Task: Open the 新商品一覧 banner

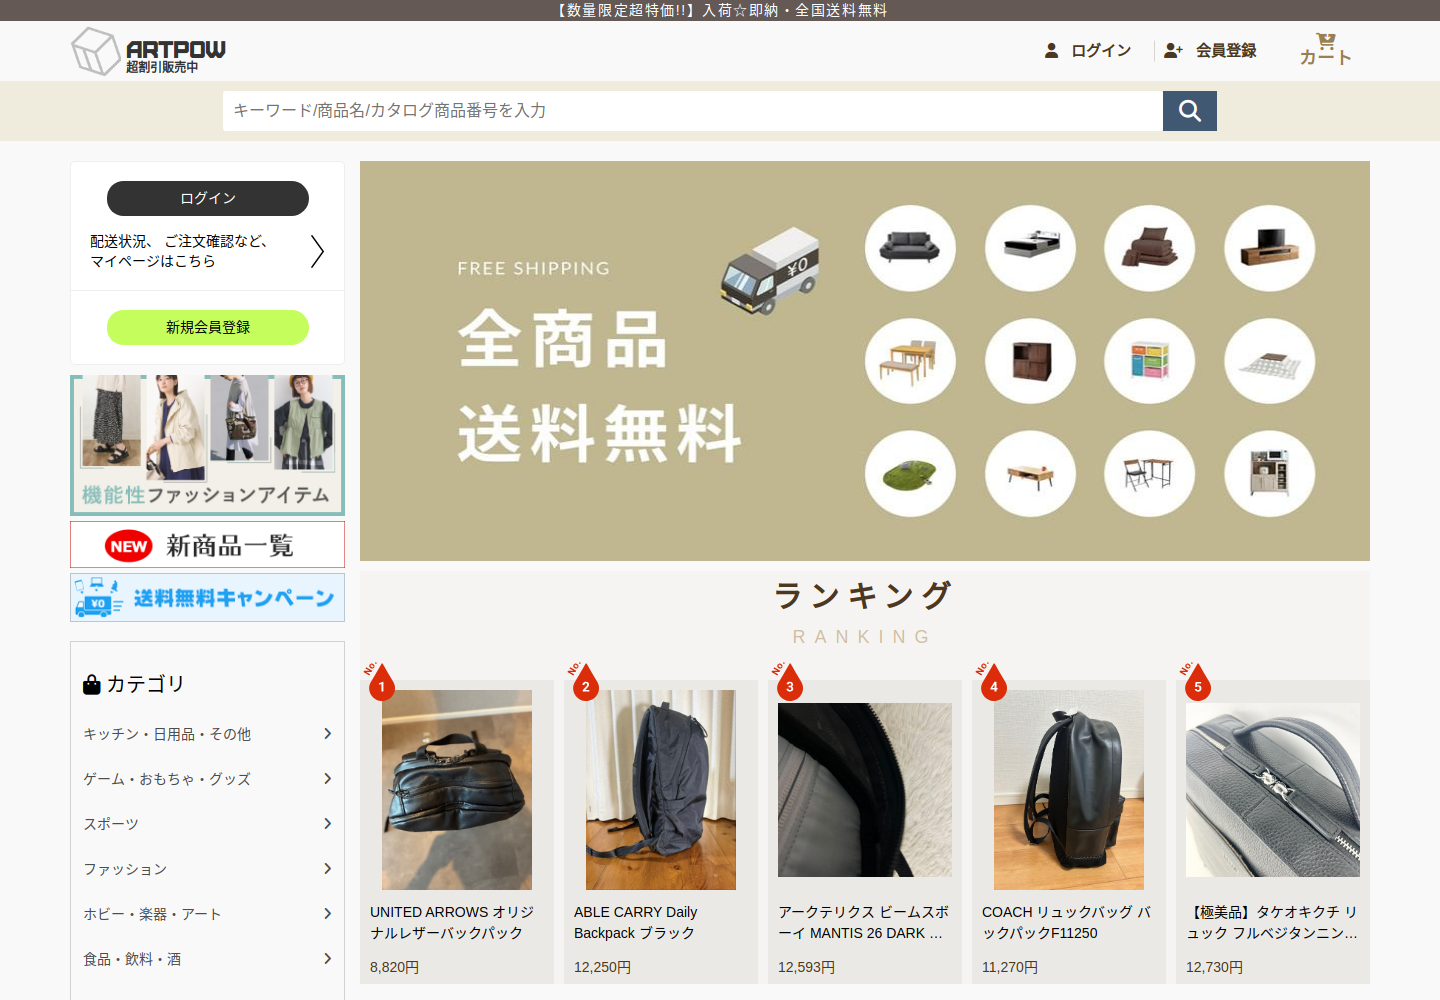Action: (x=208, y=545)
